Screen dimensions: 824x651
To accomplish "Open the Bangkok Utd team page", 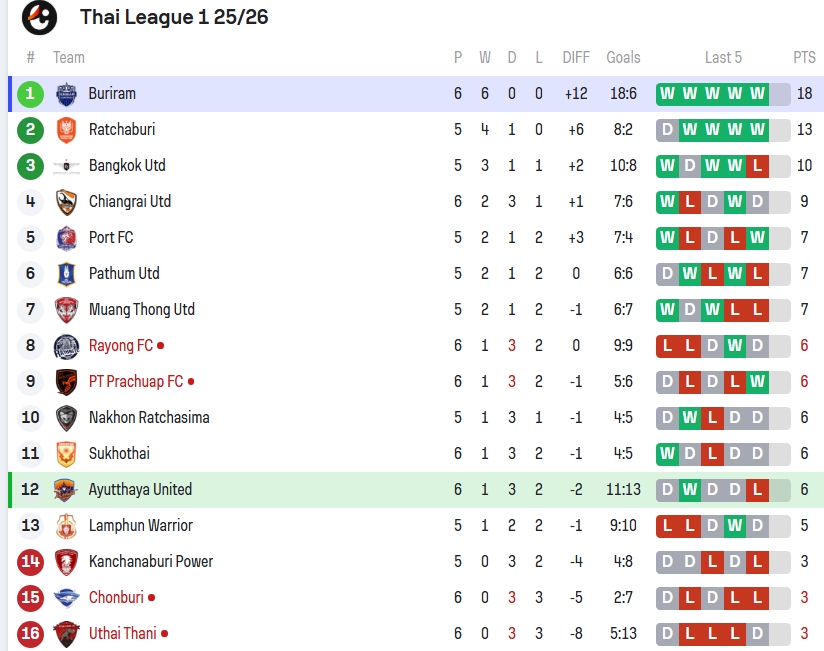I will click(x=127, y=166).
